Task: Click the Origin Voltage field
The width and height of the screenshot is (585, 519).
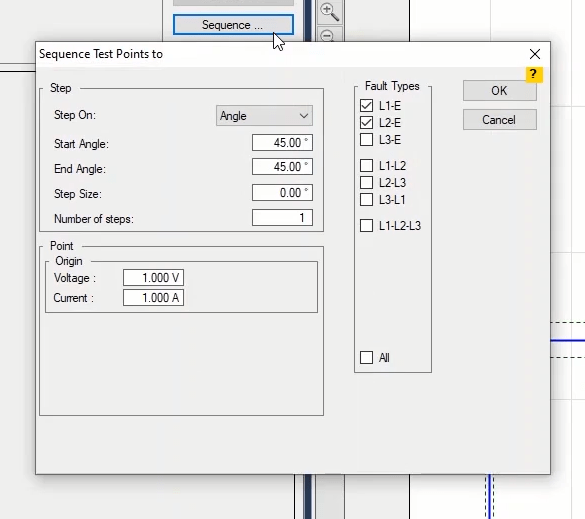Action: (x=153, y=278)
